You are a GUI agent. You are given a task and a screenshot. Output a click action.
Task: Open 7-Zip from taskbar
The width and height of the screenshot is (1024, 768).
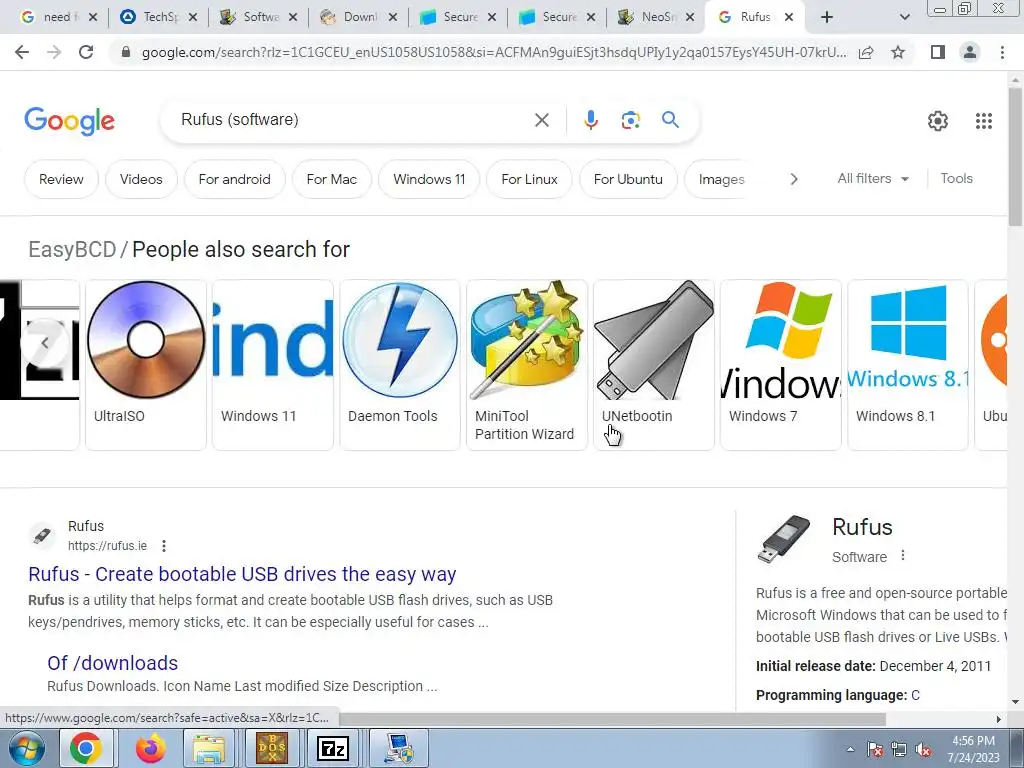(x=332, y=748)
